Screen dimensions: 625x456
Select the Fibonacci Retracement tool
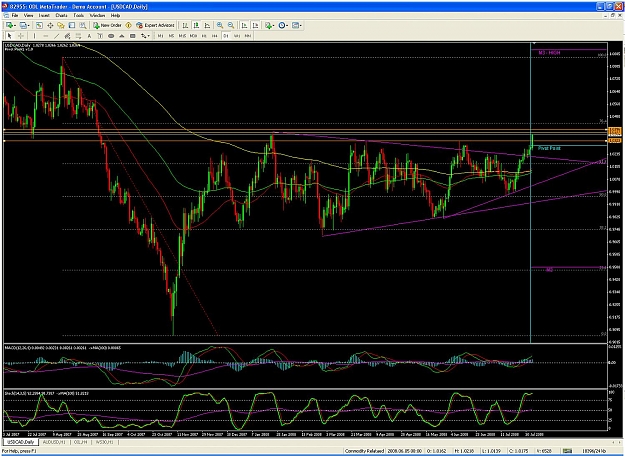click(x=78, y=36)
